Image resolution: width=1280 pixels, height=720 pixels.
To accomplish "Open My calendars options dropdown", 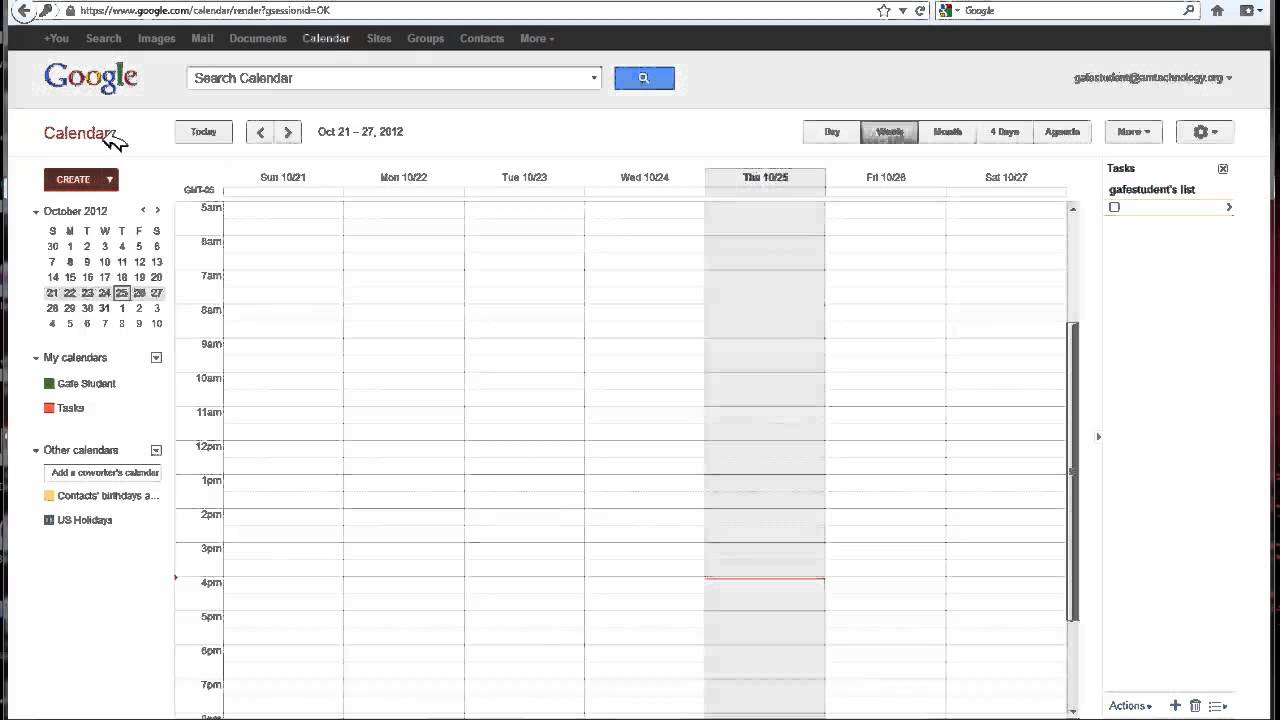I will [156, 358].
